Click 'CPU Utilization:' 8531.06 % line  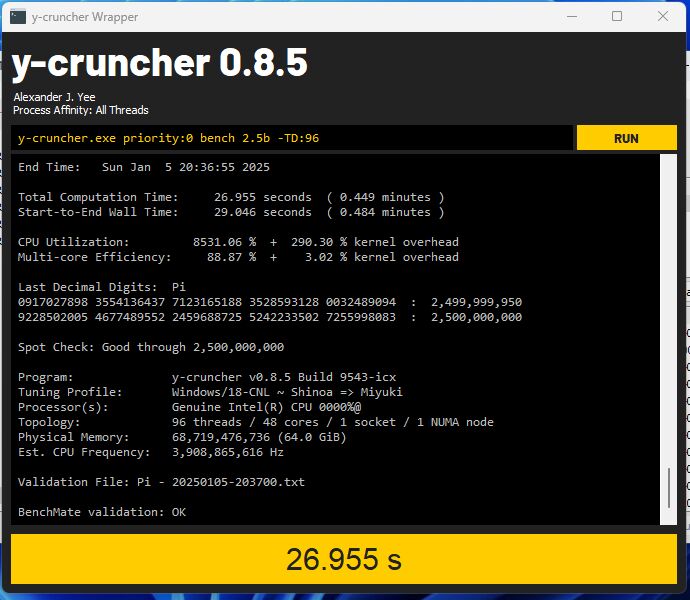(x=238, y=242)
